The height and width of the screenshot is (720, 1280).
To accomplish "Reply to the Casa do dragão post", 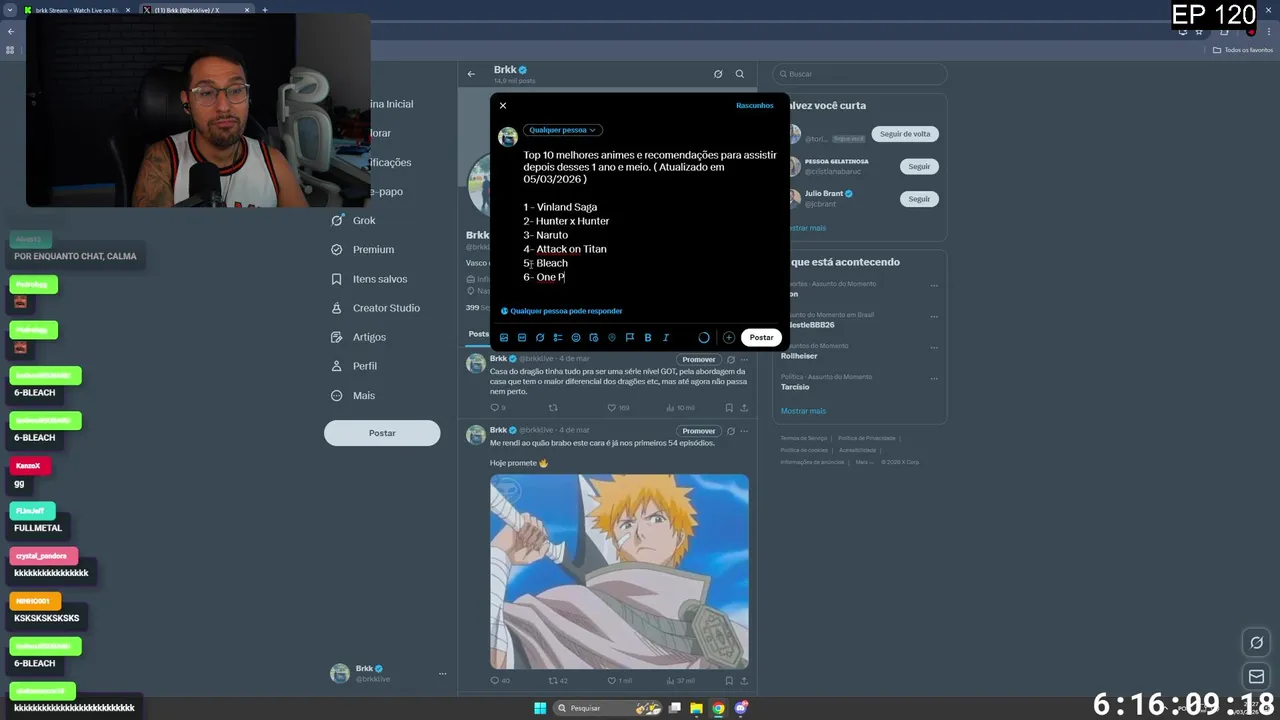I will click(497, 408).
